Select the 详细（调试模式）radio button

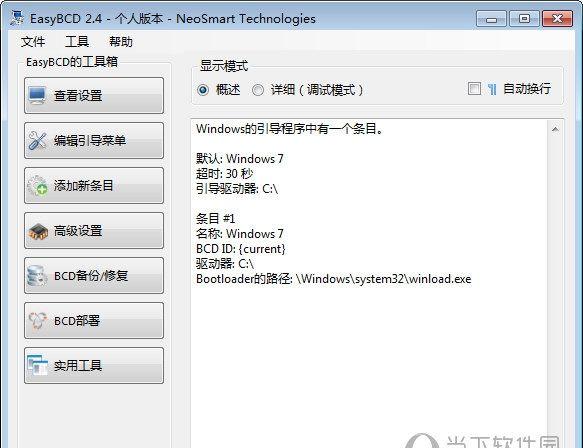(258, 90)
